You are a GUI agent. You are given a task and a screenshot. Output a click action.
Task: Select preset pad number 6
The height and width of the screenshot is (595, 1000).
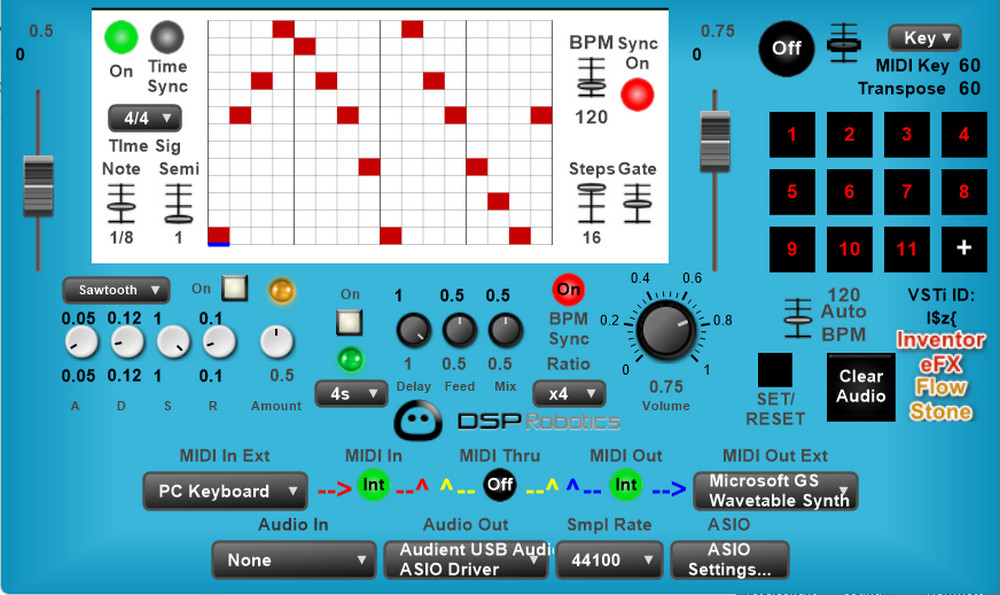[x=849, y=191]
